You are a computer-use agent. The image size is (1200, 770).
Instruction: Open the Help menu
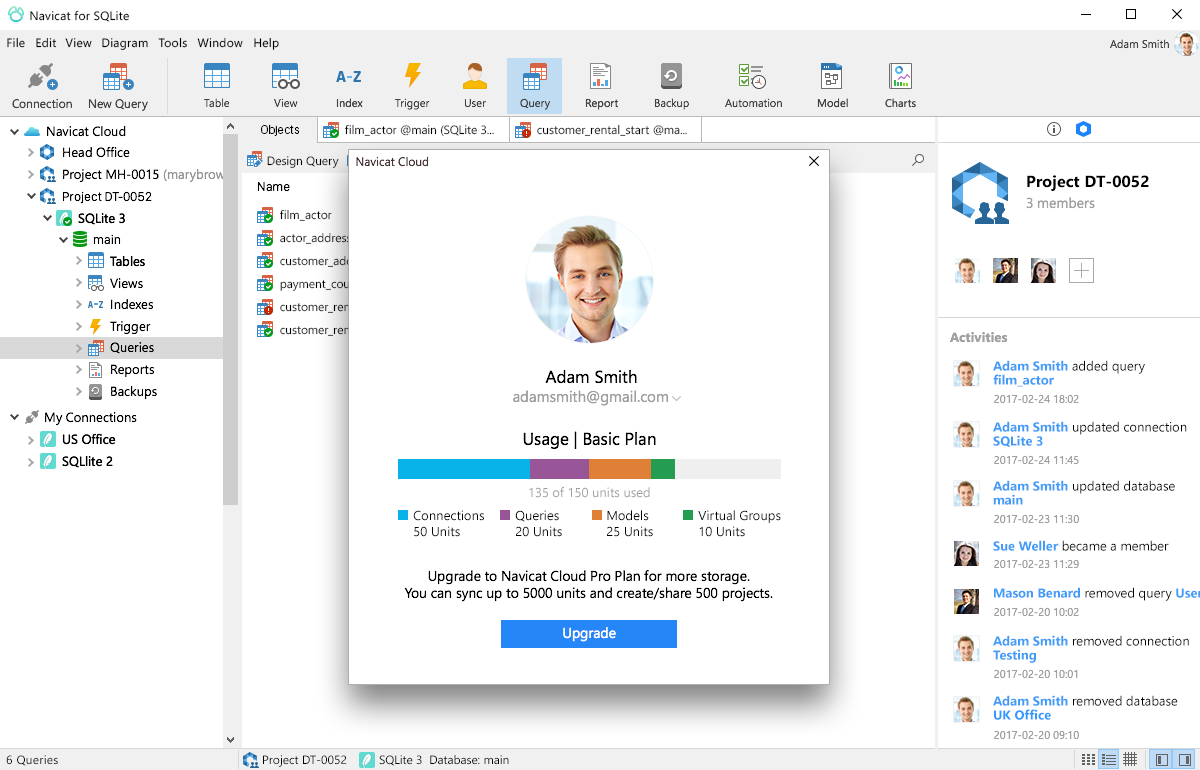coord(266,43)
